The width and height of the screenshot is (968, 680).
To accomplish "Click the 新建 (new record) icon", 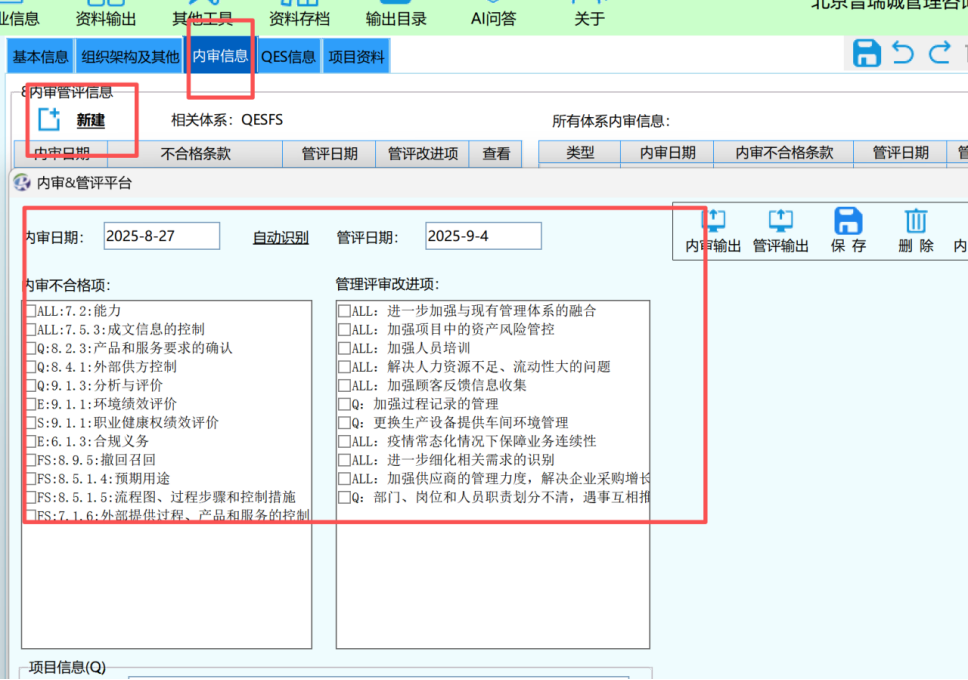I will click(x=49, y=120).
